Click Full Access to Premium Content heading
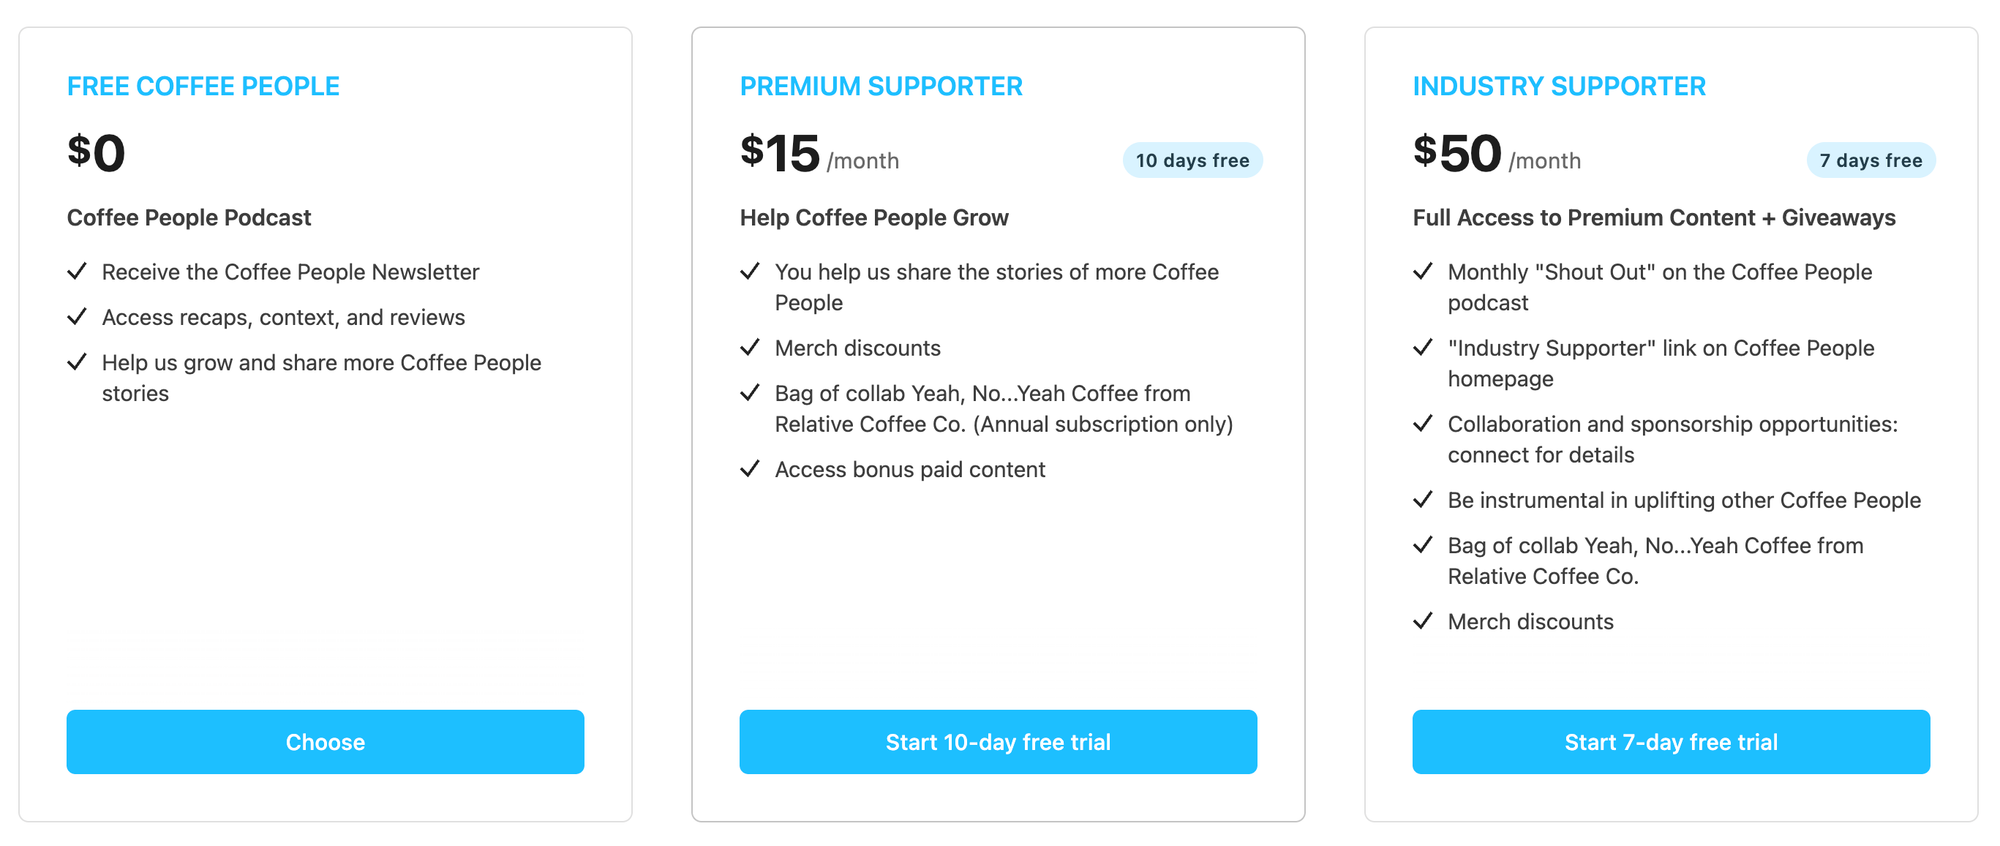The image size is (2000, 846). click(1654, 218)
